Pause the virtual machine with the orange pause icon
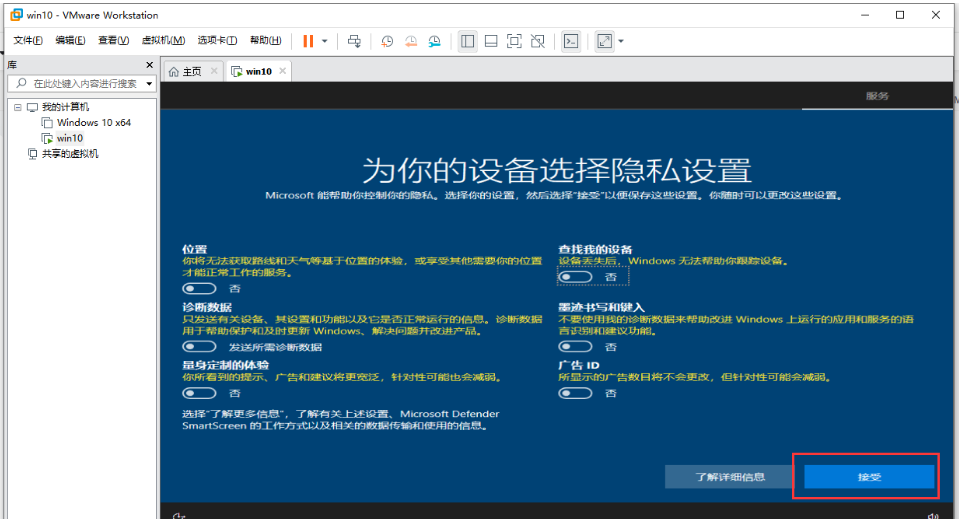959x519 pixels. tap(308, 41)
